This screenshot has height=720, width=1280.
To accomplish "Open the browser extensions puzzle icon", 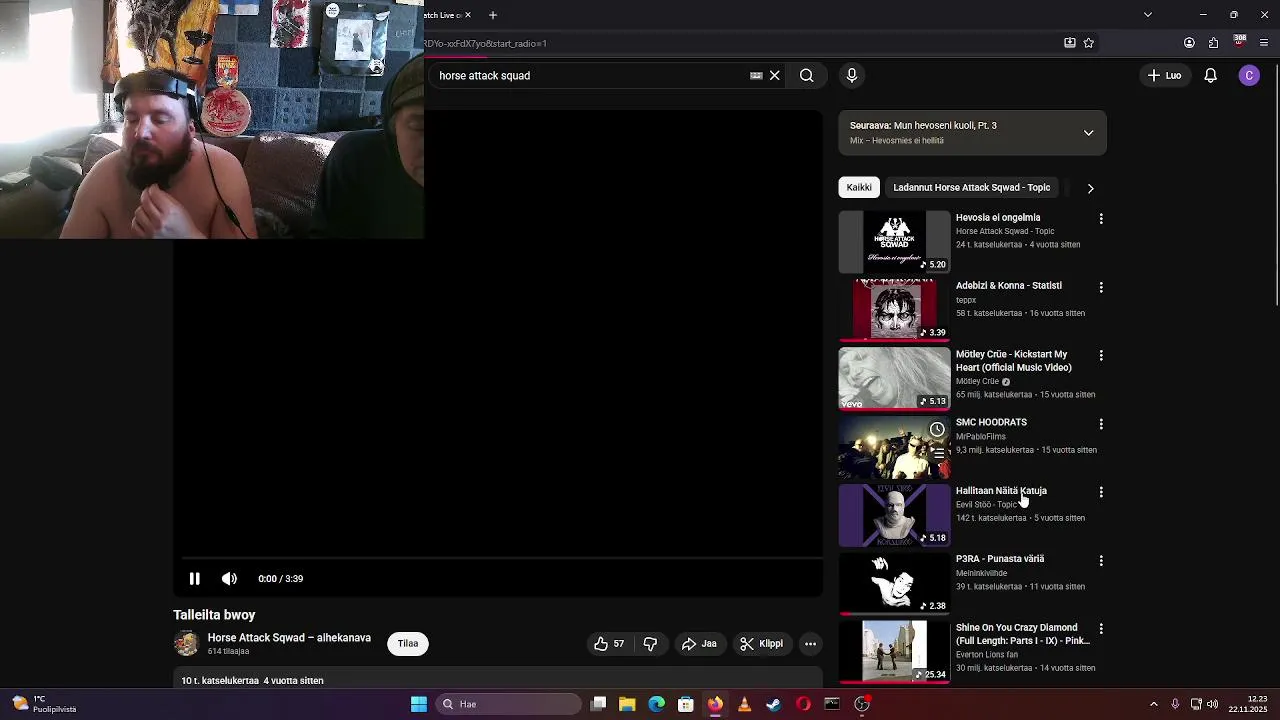I will click(x=1214, y=43).
